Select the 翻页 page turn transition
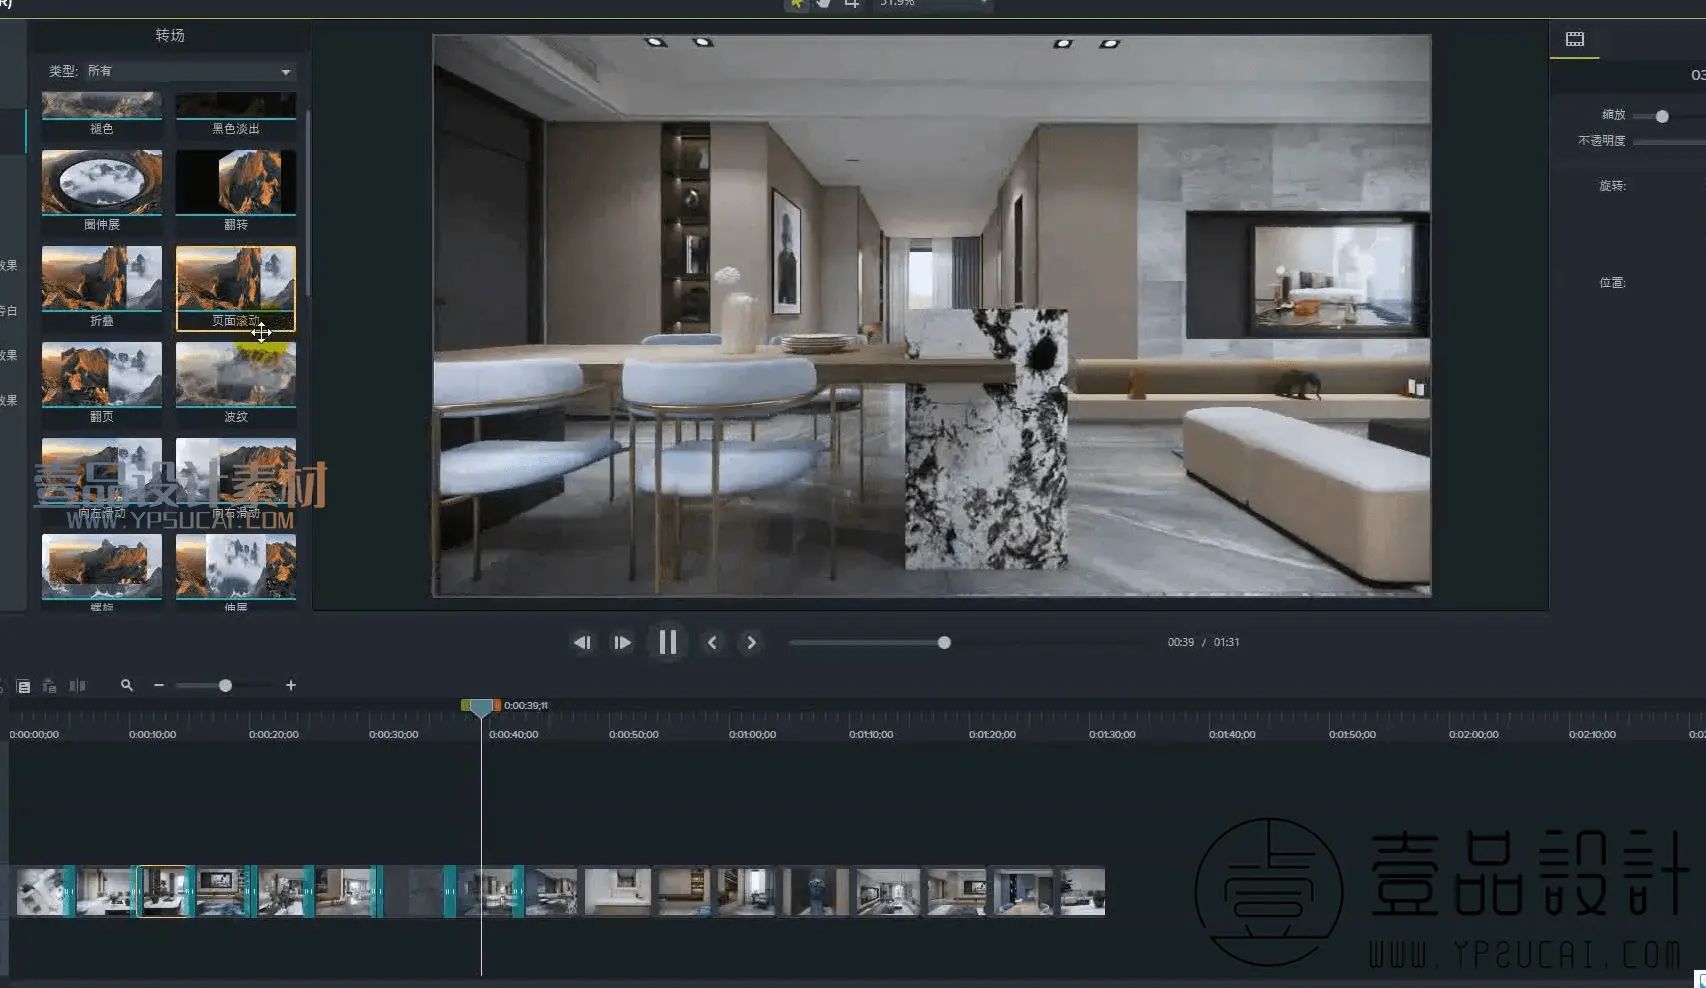This screenshot has width=1706, height=988. pyautogui.click(x=101, y=374)
